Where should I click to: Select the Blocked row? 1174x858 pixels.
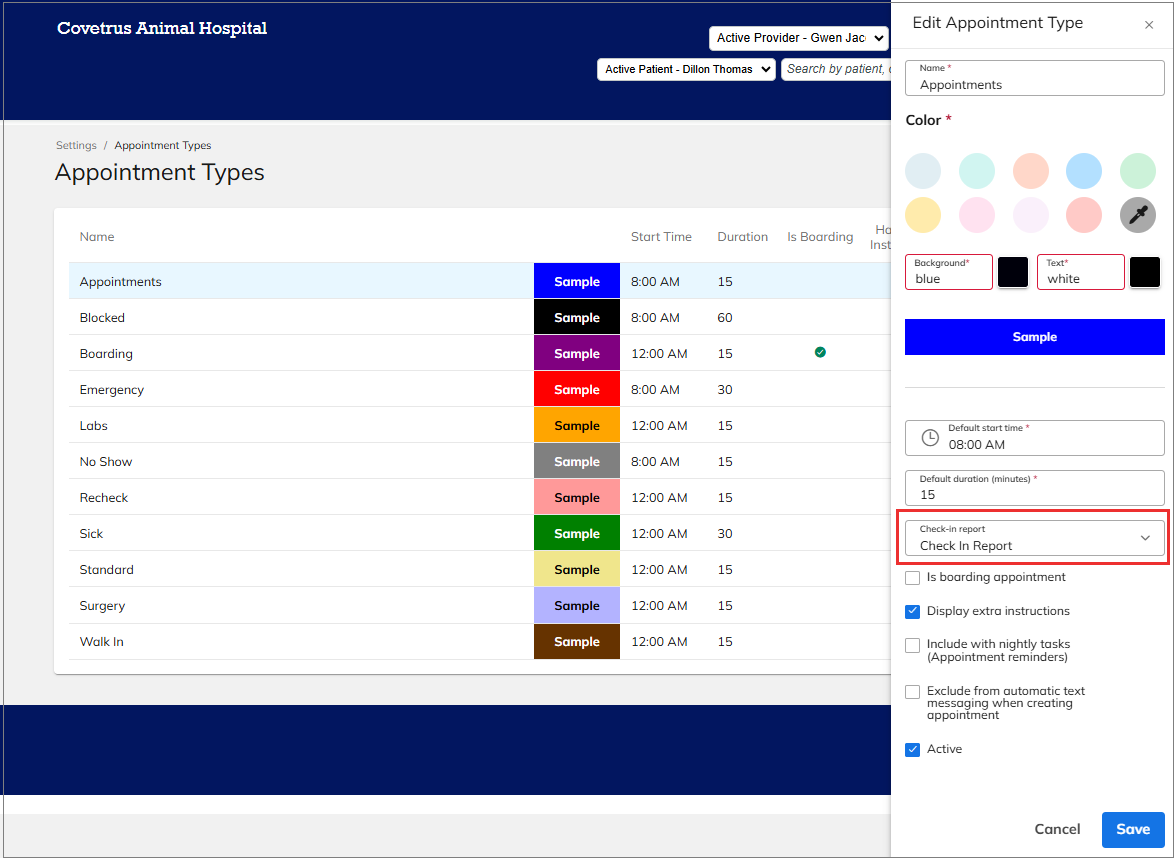480,317
